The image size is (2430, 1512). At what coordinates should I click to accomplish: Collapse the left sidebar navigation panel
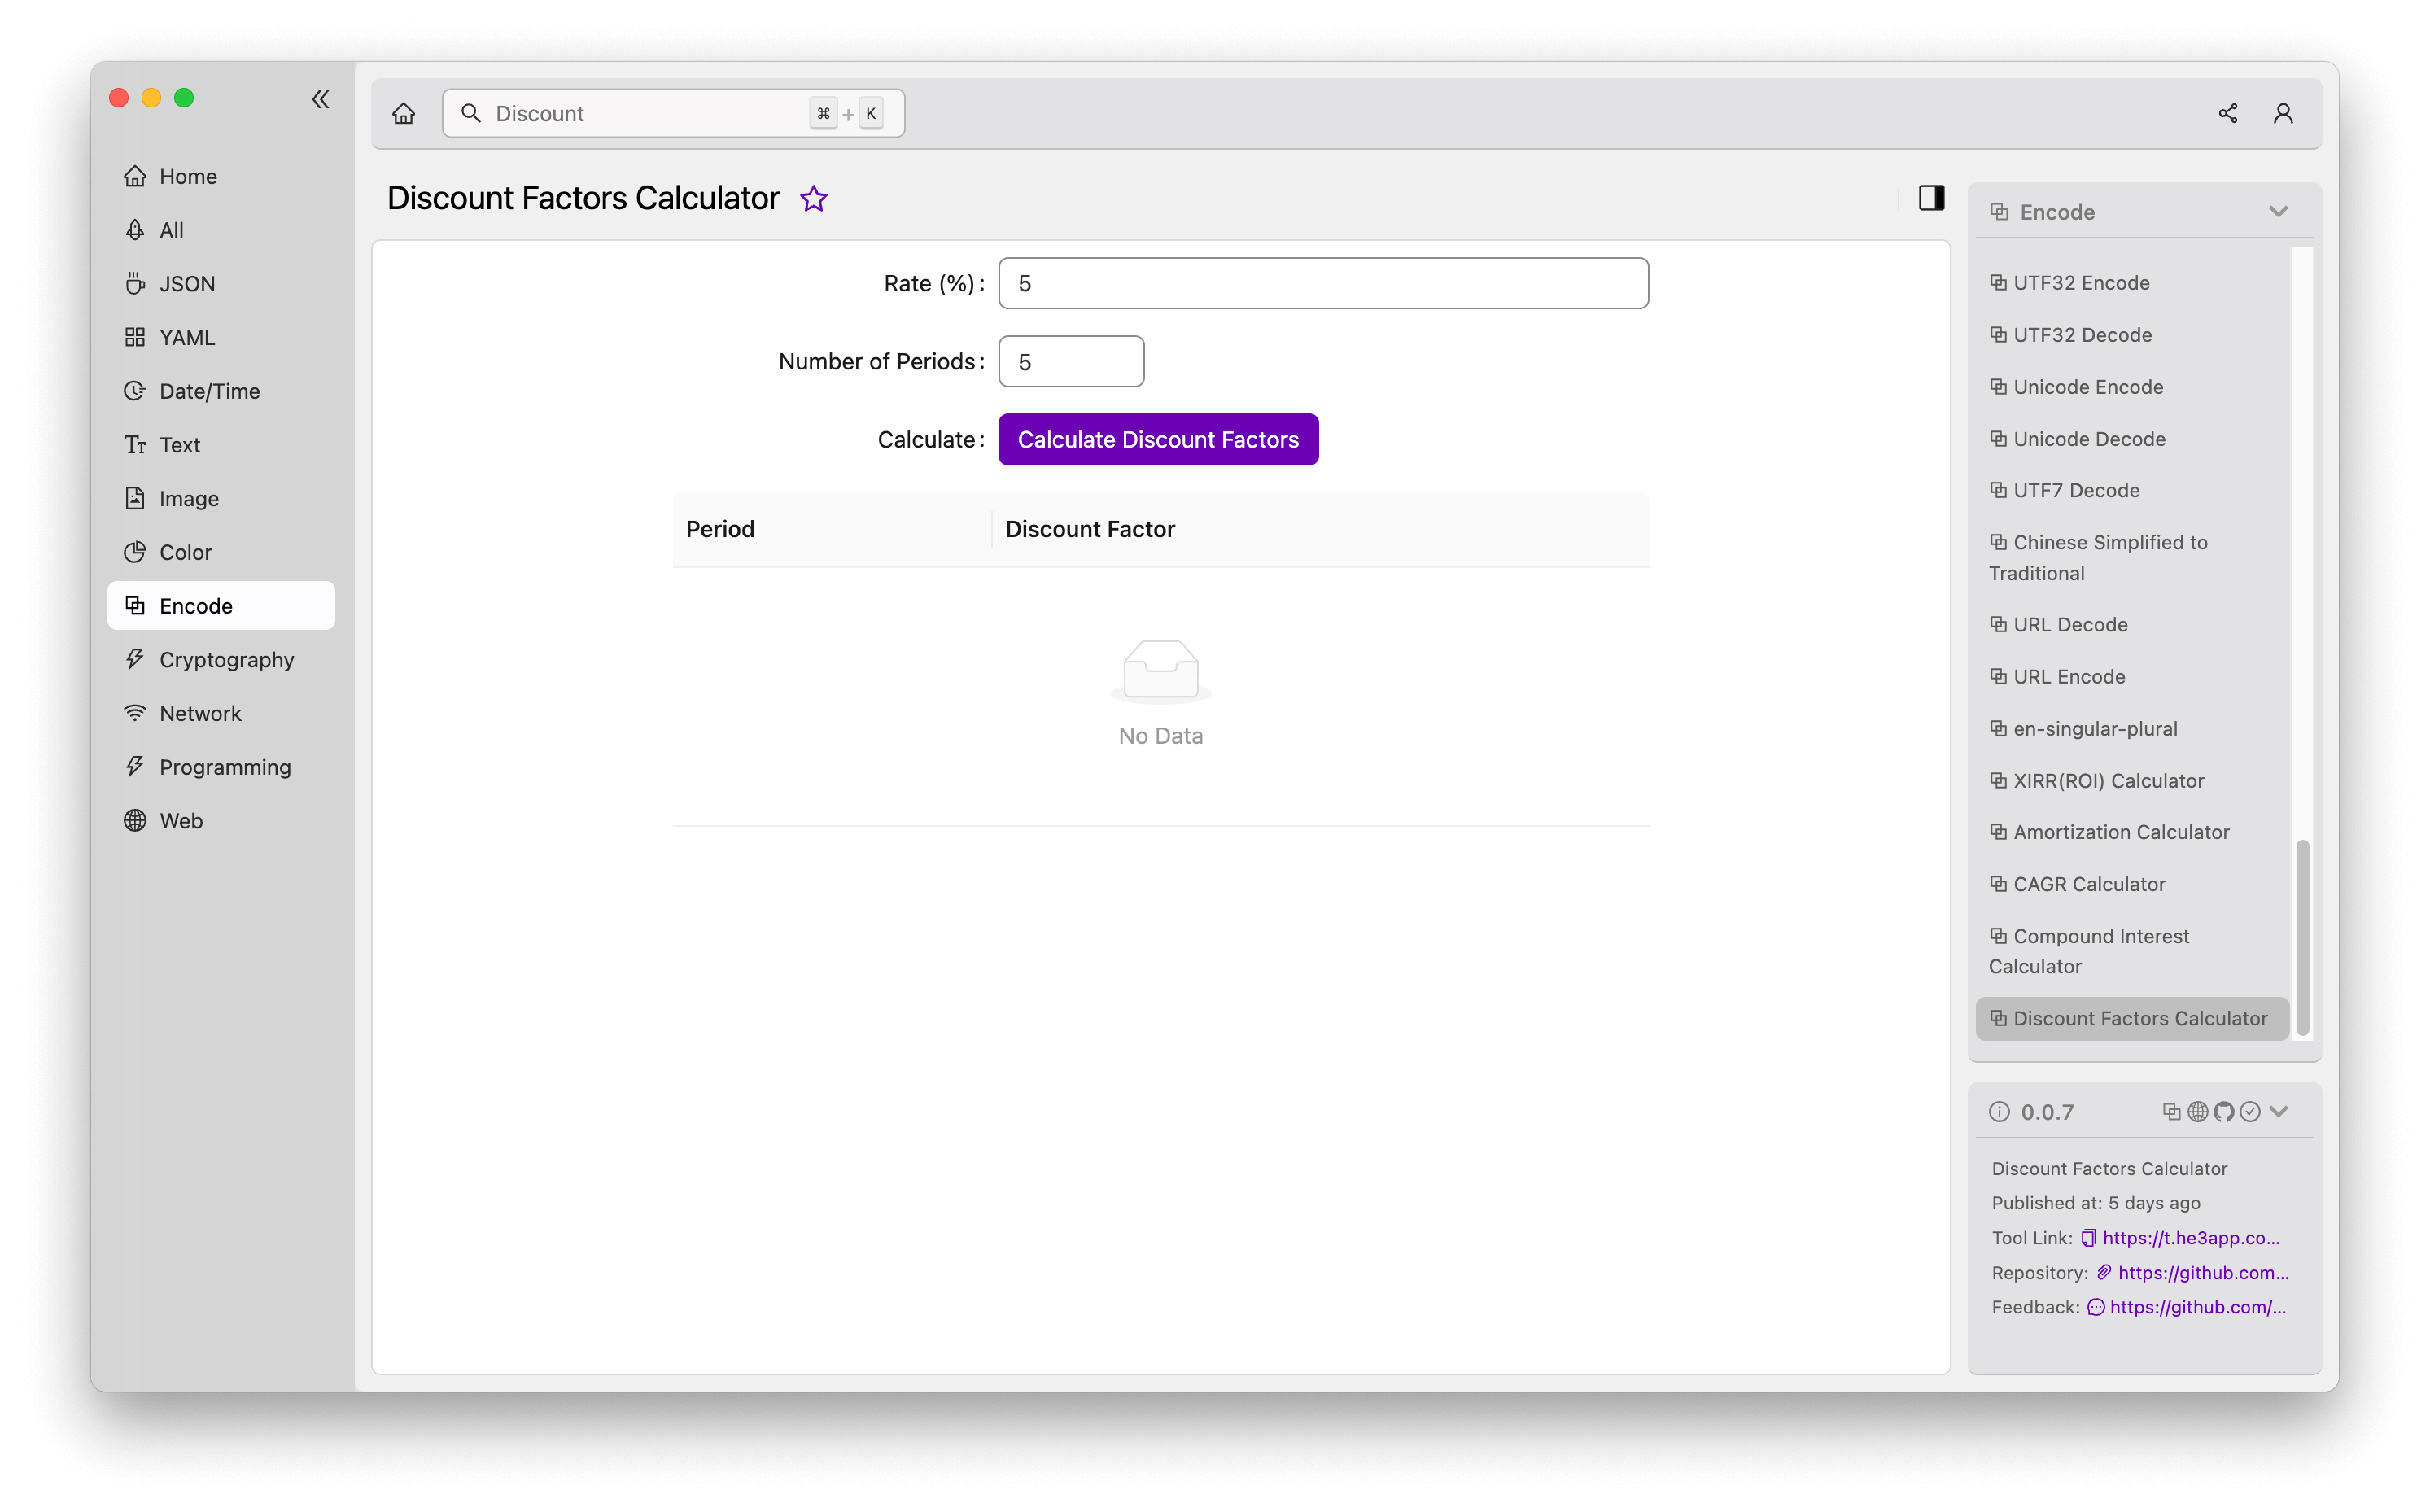click(321, 99)
